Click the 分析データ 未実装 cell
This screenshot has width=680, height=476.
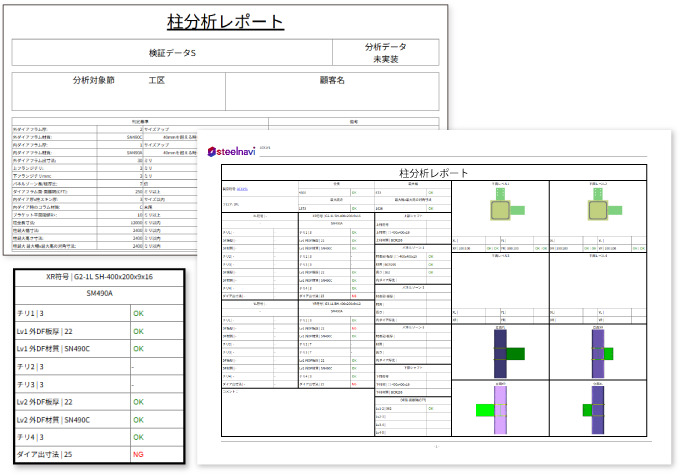coord(386,53)
